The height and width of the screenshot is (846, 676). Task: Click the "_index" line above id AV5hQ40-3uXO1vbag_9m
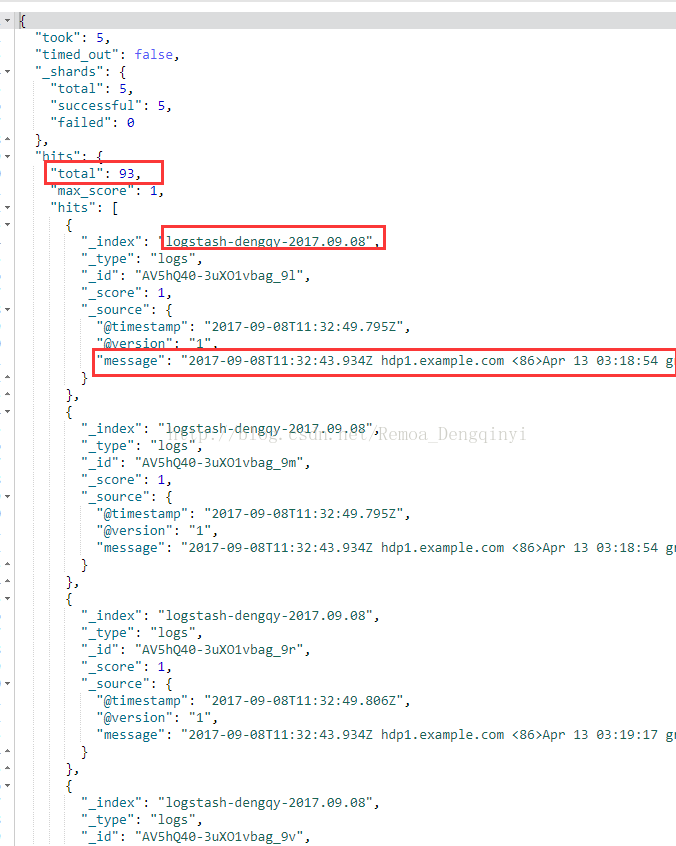[230, 429]
